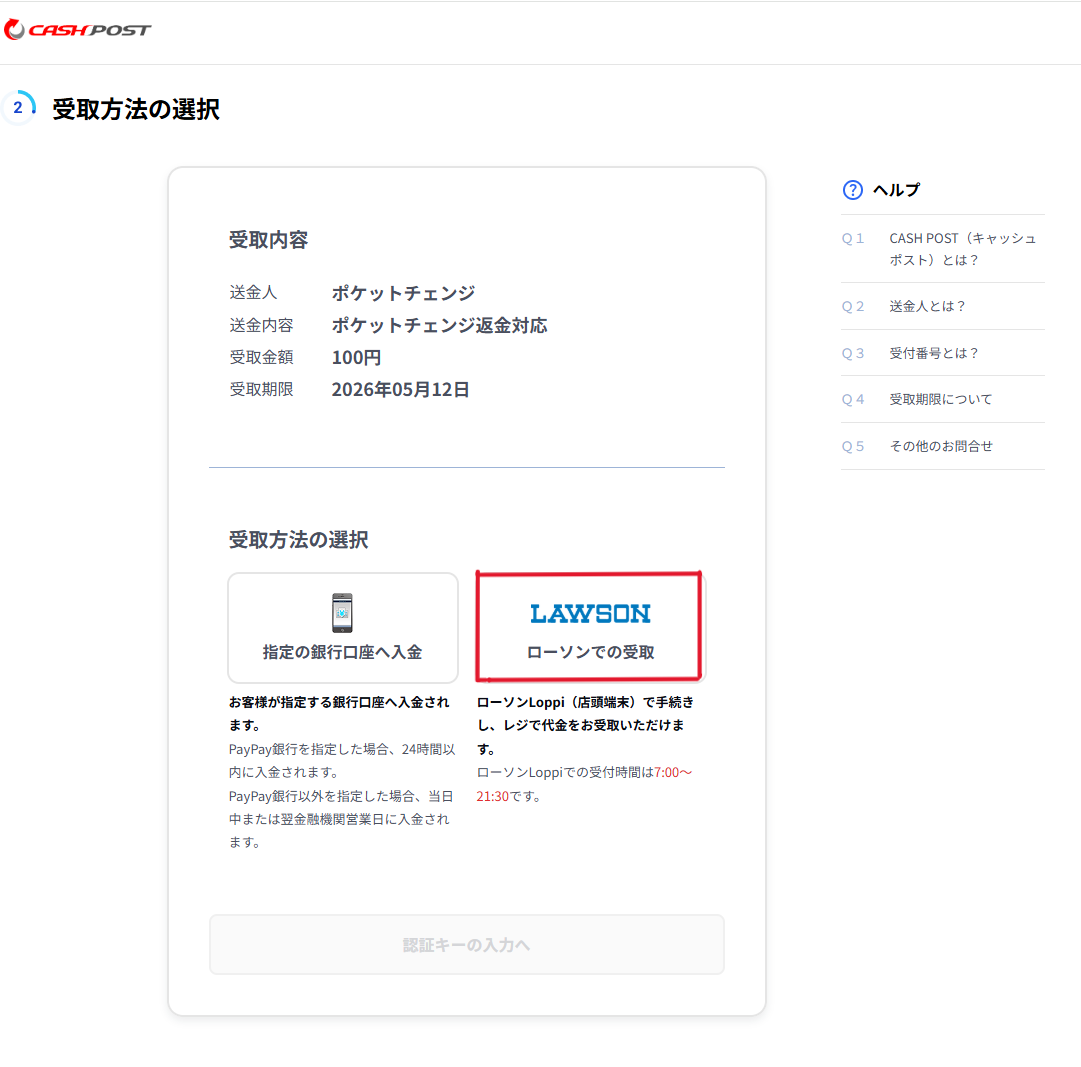Open Q2 送金人とは？ help item

942,306
